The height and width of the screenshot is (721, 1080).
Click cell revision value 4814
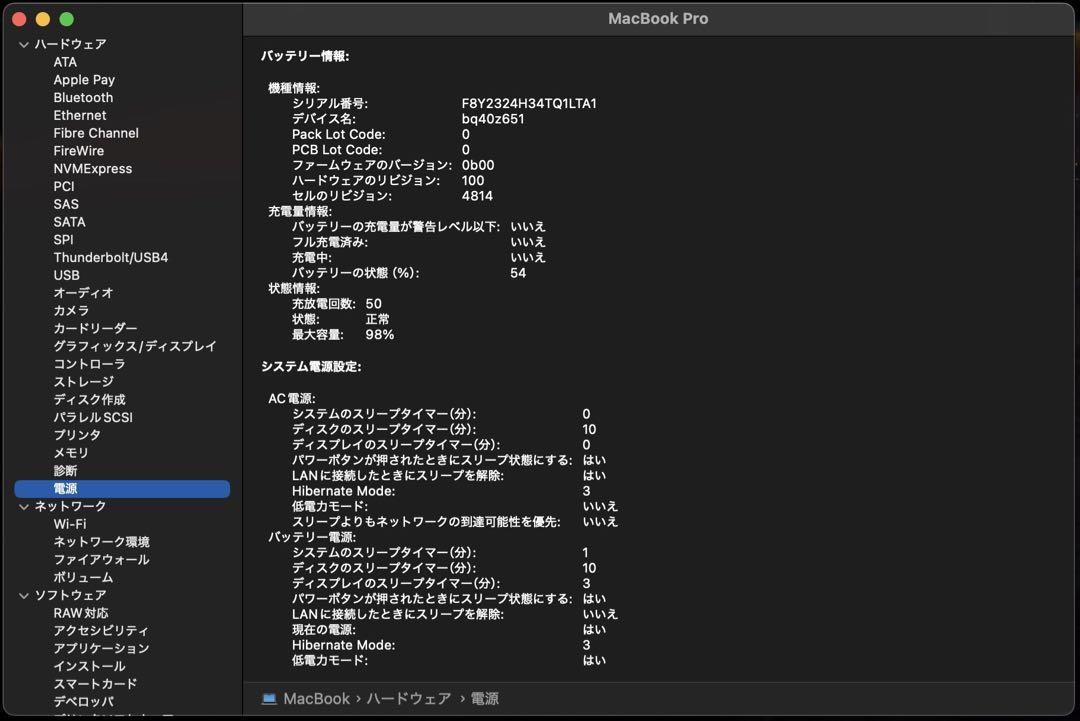[477, 196]
